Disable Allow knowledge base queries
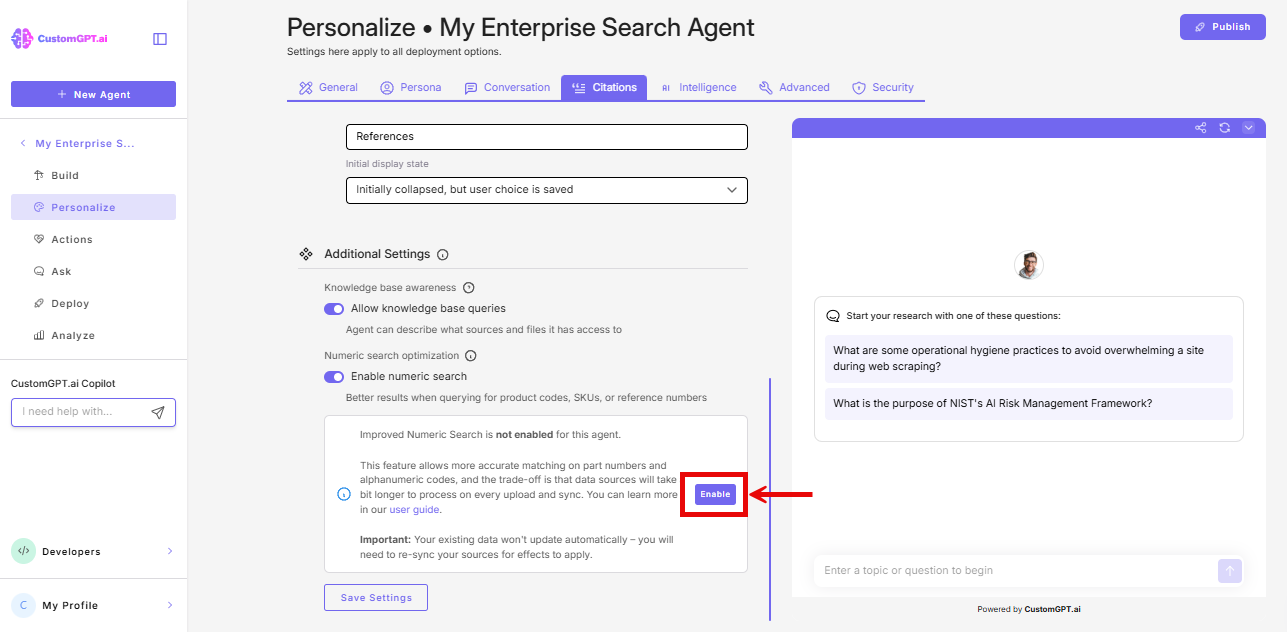 (333, 308)
